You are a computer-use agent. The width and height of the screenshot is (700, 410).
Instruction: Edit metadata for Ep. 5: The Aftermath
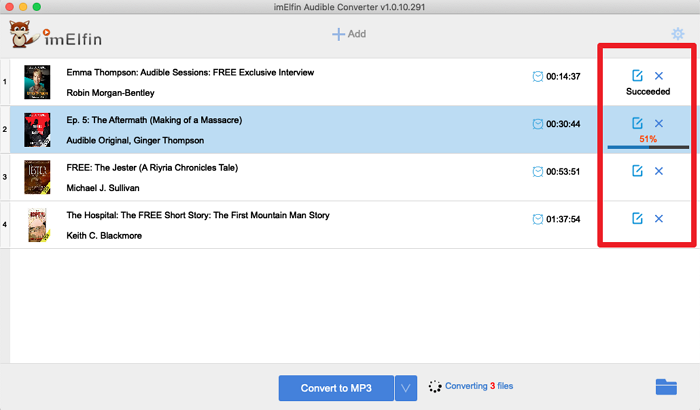[x=637, y=123]
